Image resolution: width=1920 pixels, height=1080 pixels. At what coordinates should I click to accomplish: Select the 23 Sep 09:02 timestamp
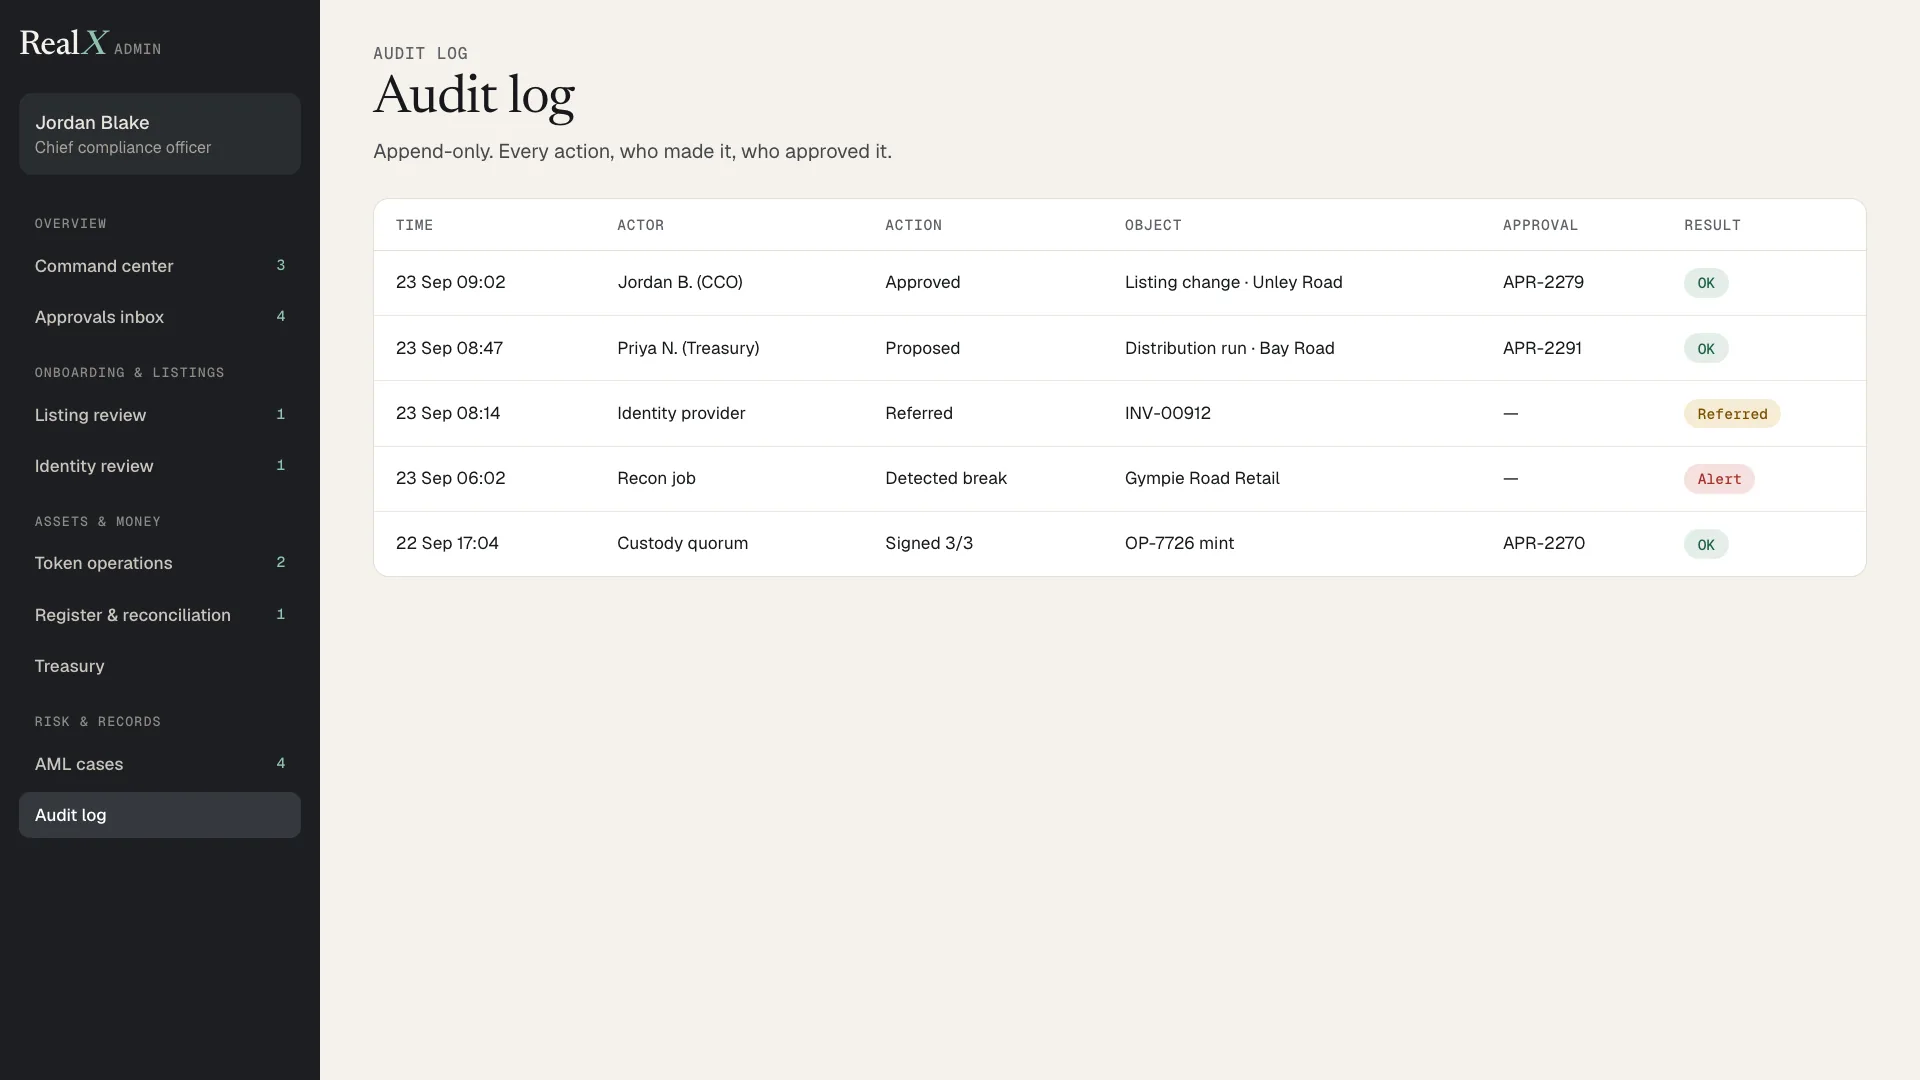click(450, 282)
